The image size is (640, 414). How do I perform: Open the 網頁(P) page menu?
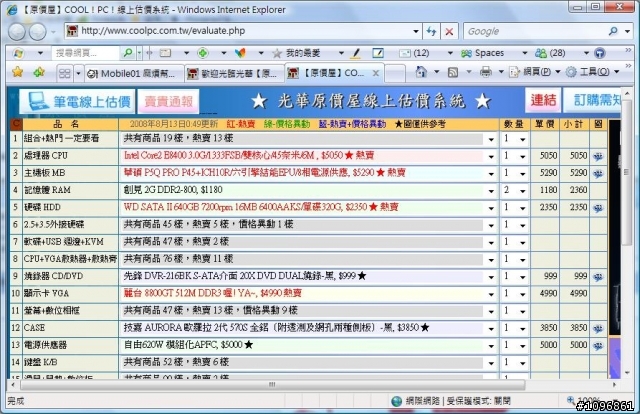[x=536, y=72]
